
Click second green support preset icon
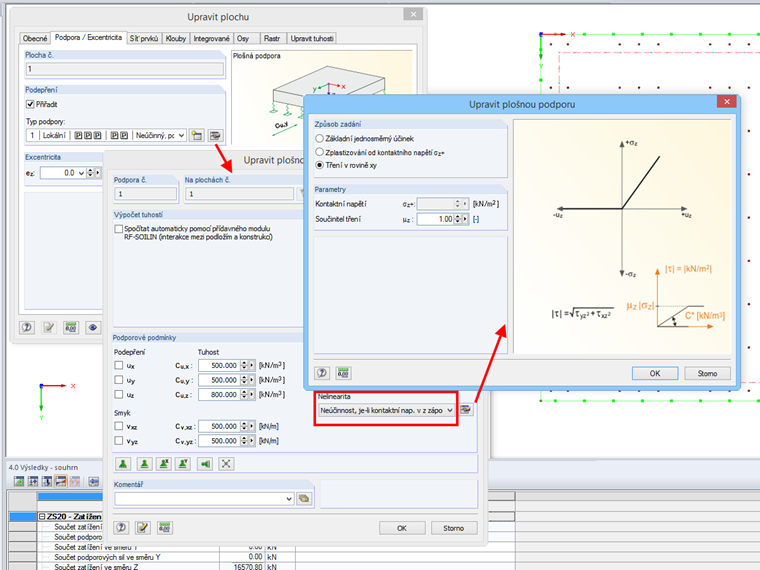tap(144, 464)
